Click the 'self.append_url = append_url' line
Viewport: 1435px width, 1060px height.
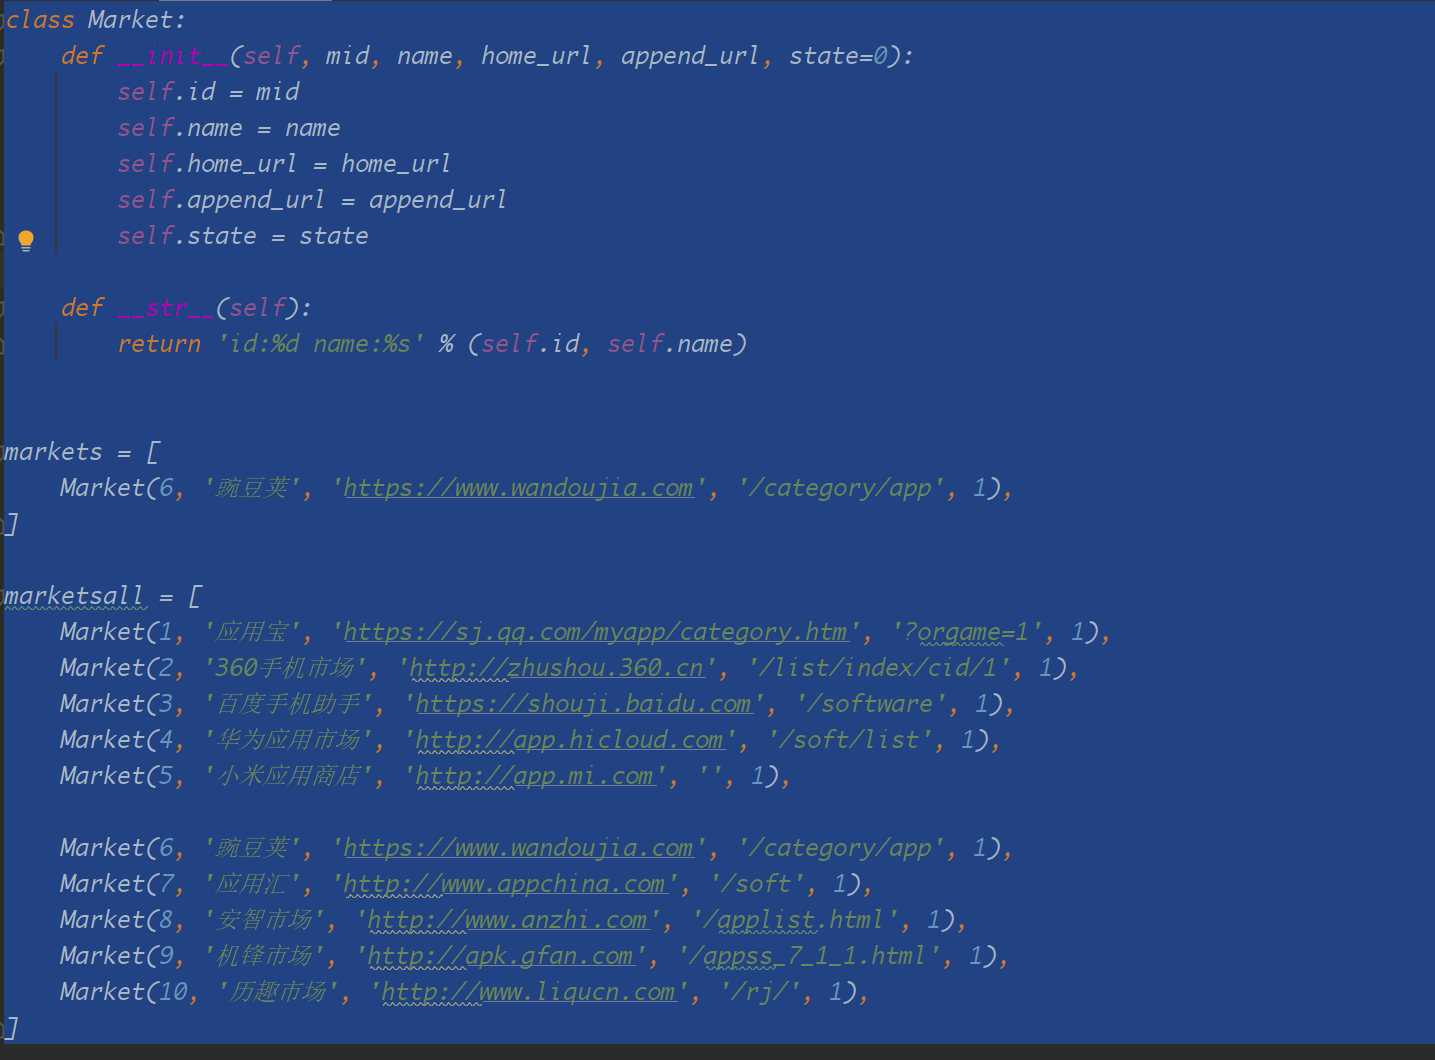tap(312, 200)
